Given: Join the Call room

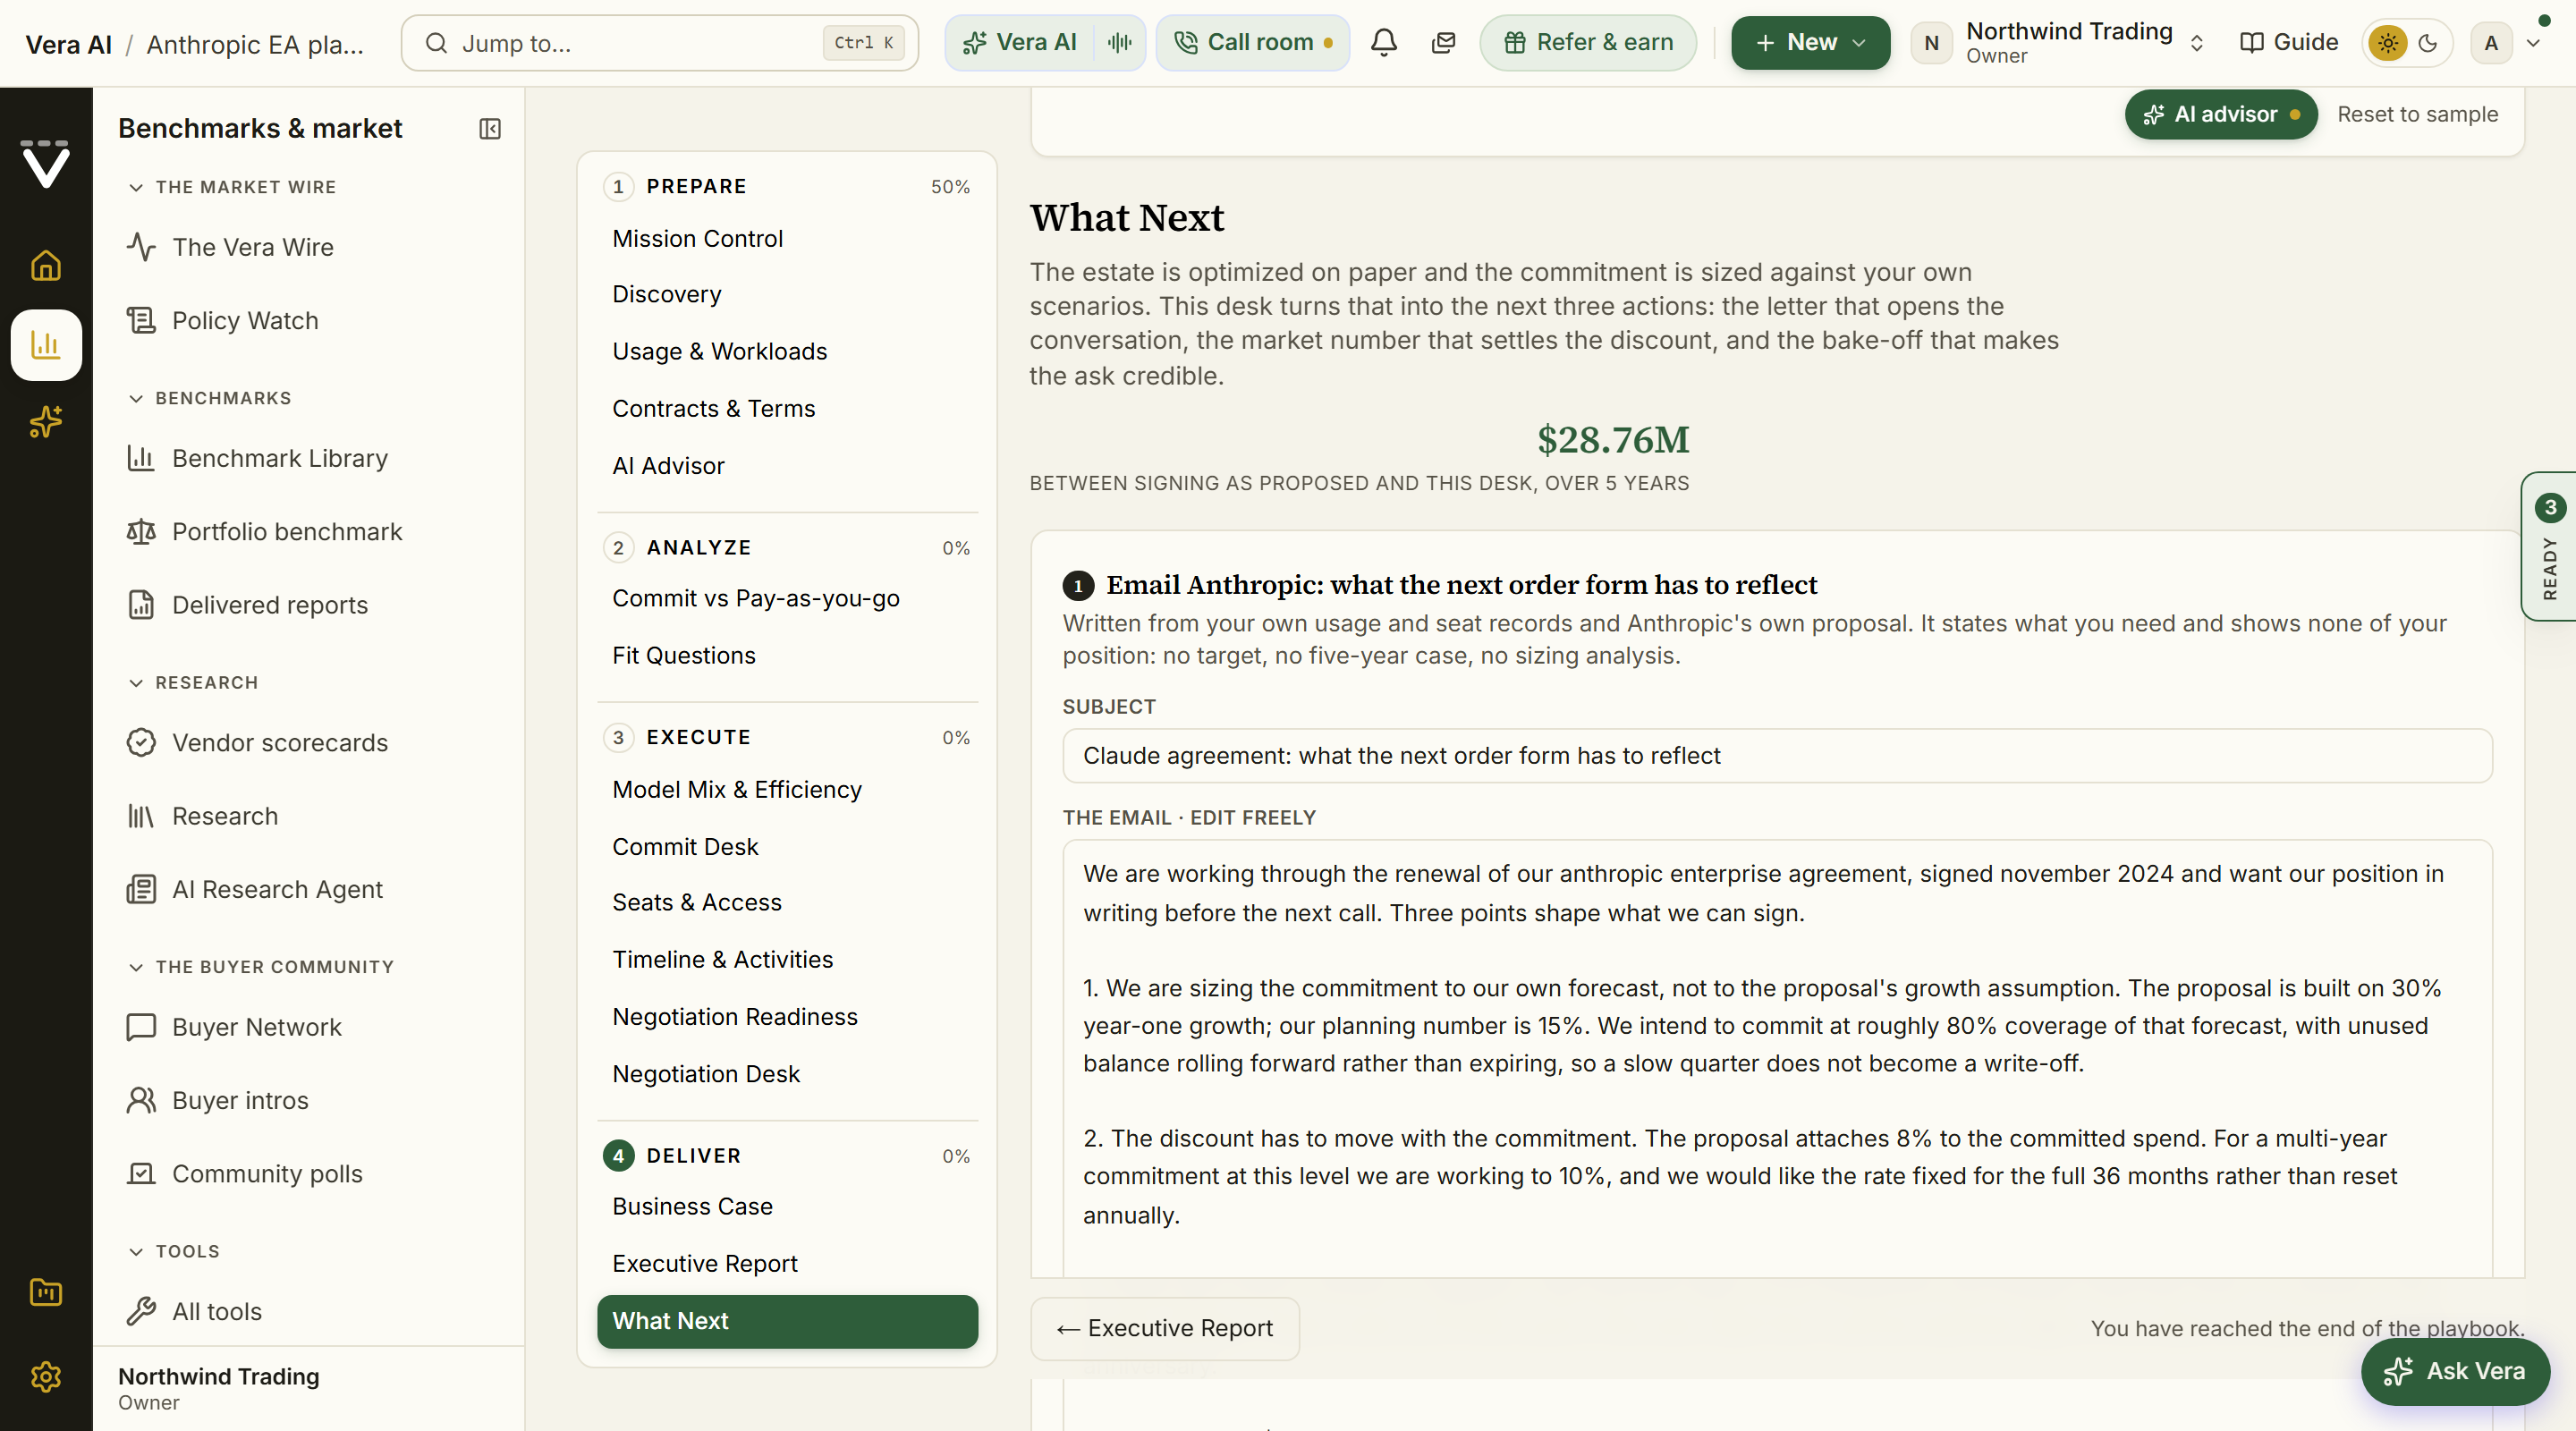Looking at the screenshot, I should [1253, 43].
